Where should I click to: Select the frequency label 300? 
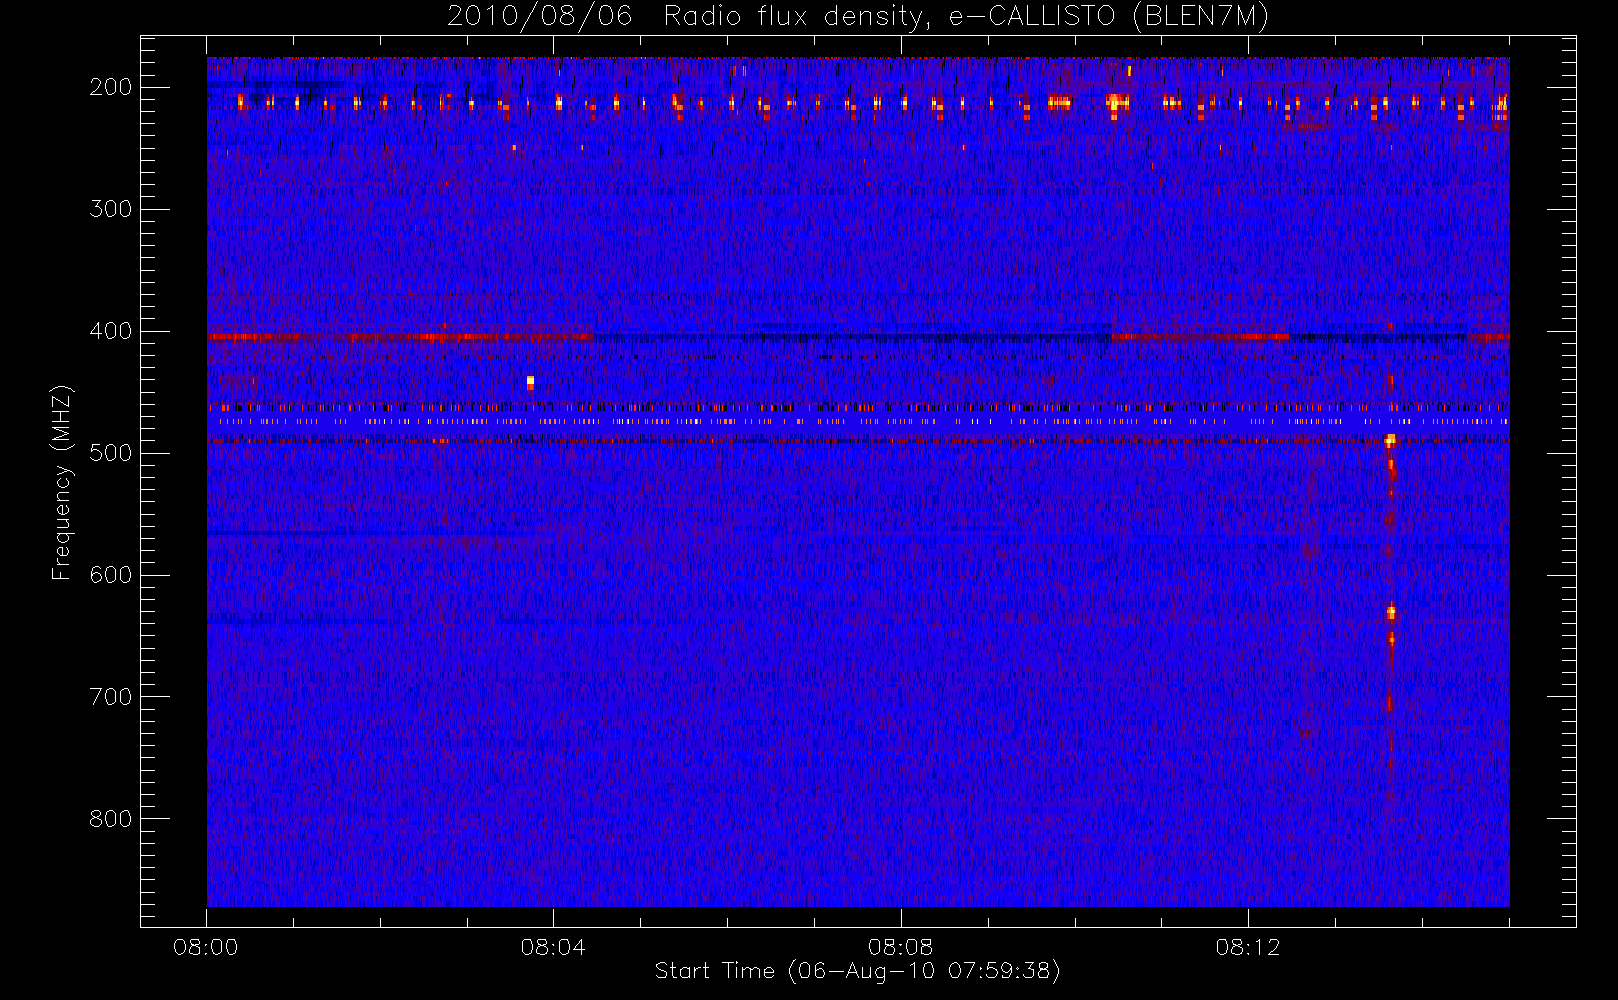(x=110, y=209)
